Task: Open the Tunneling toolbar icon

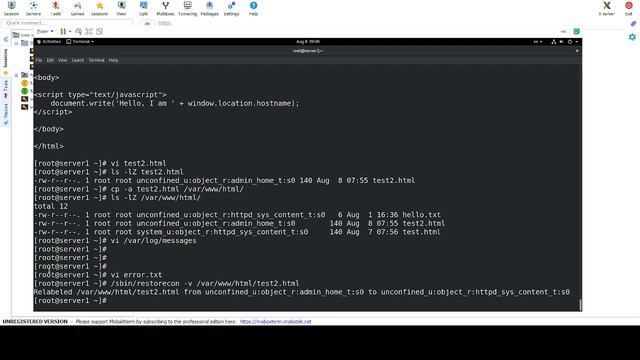Action: (187, 8)
